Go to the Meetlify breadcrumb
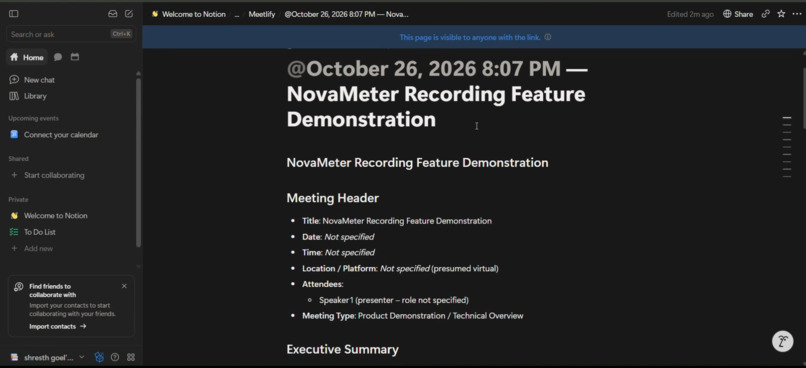This screenshot has width=806, height=368. (x=262, y=14)
